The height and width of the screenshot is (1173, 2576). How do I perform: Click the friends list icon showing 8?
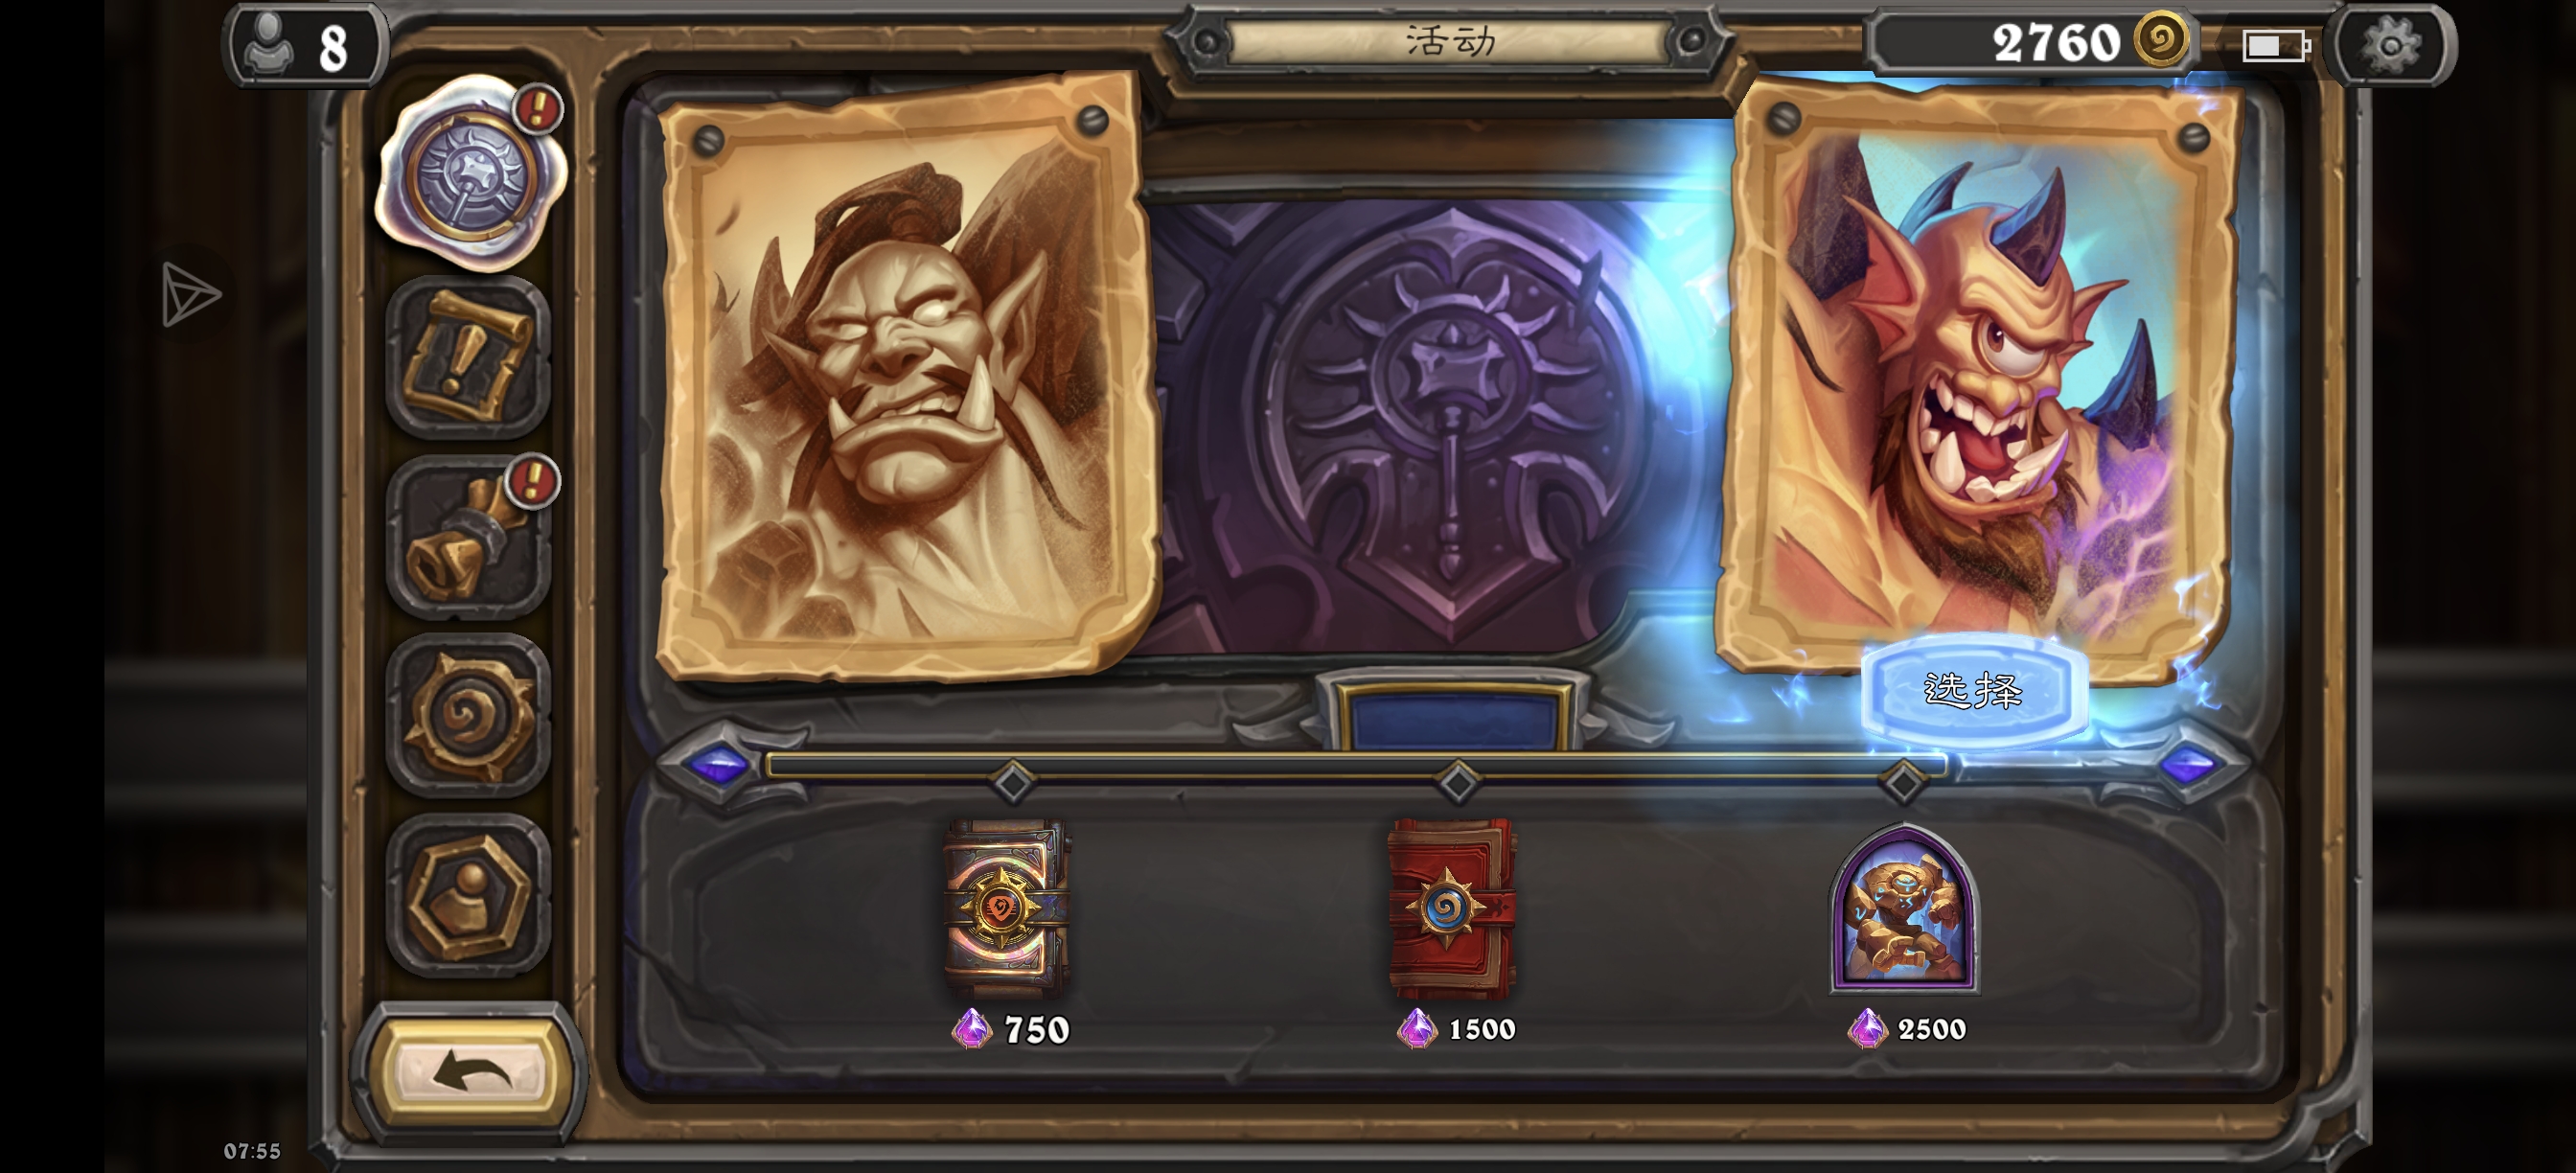(x=305, y=45)
